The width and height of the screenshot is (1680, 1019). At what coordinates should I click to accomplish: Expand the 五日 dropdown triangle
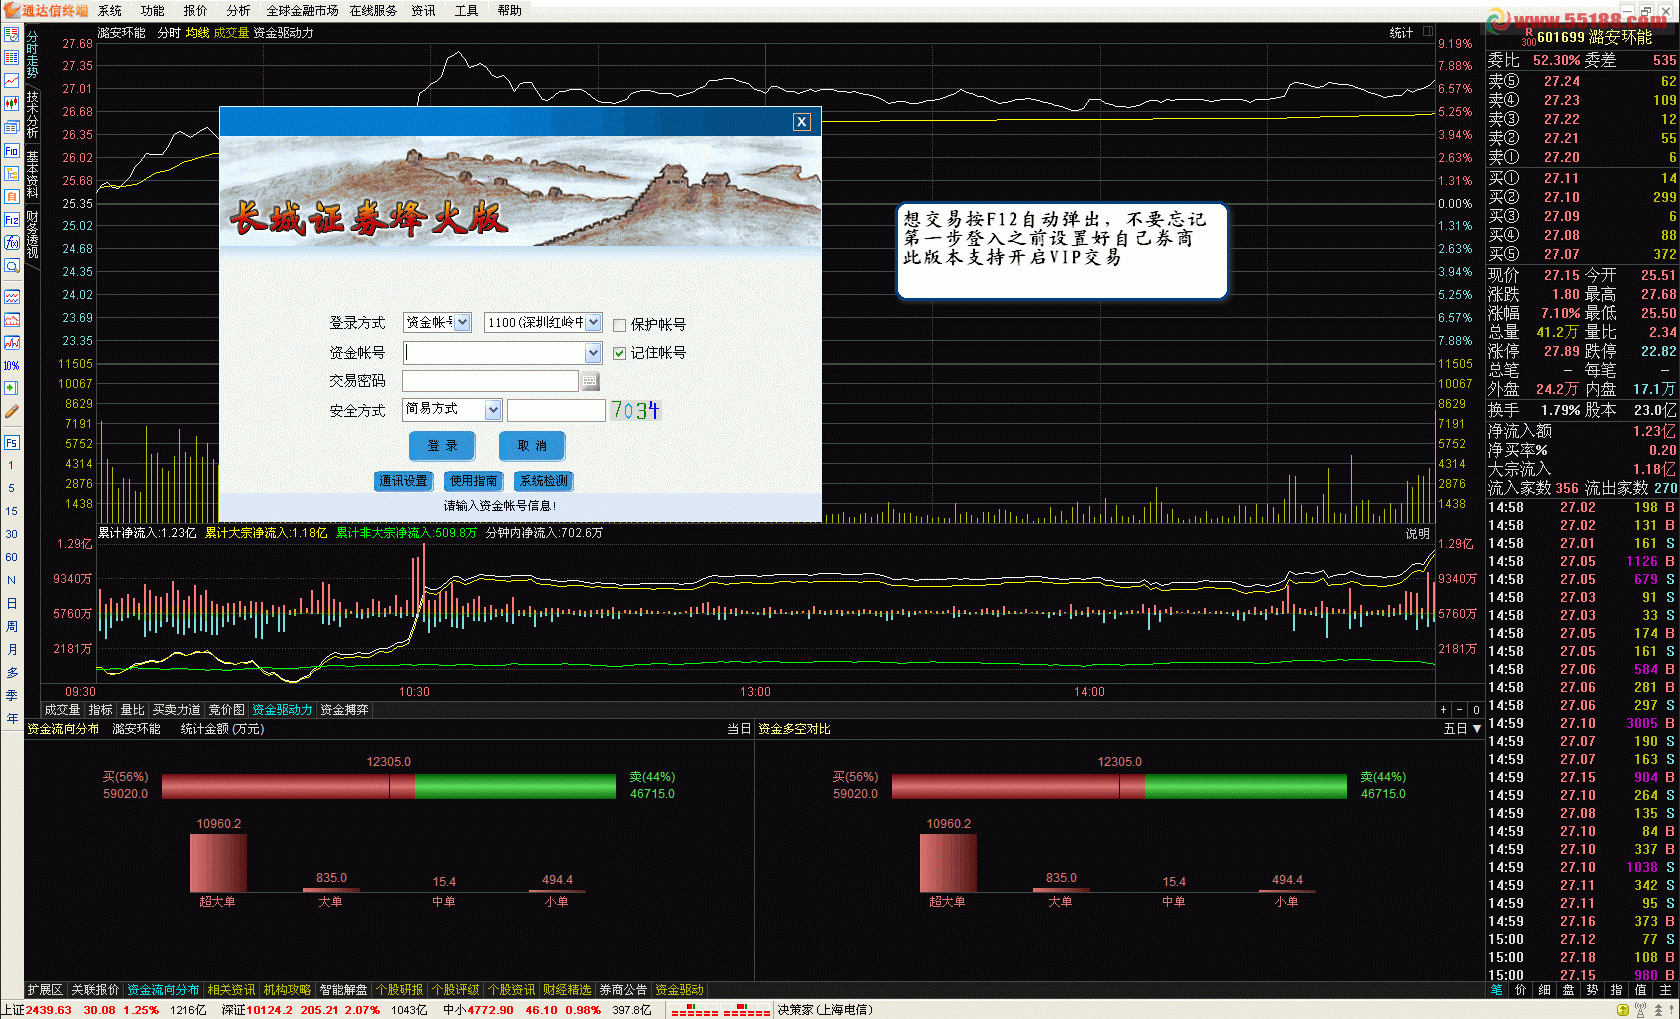click(x=1477, y=729)
